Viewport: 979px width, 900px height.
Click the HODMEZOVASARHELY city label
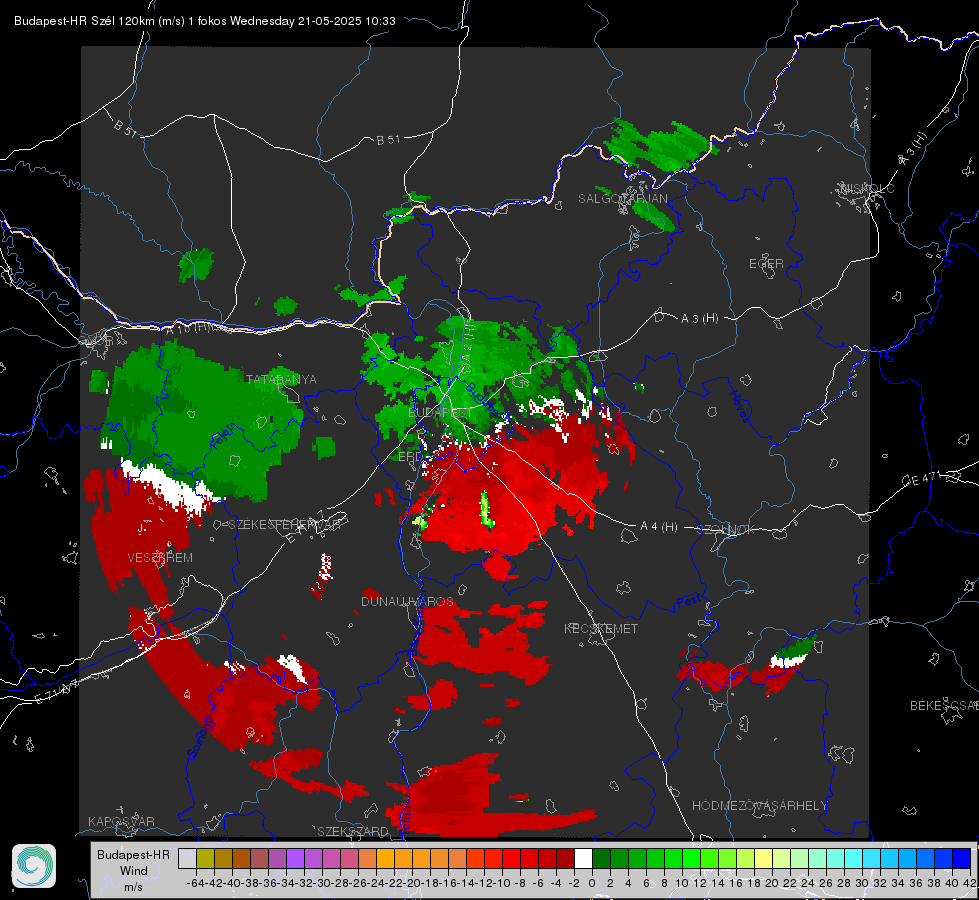coord(759,805)
